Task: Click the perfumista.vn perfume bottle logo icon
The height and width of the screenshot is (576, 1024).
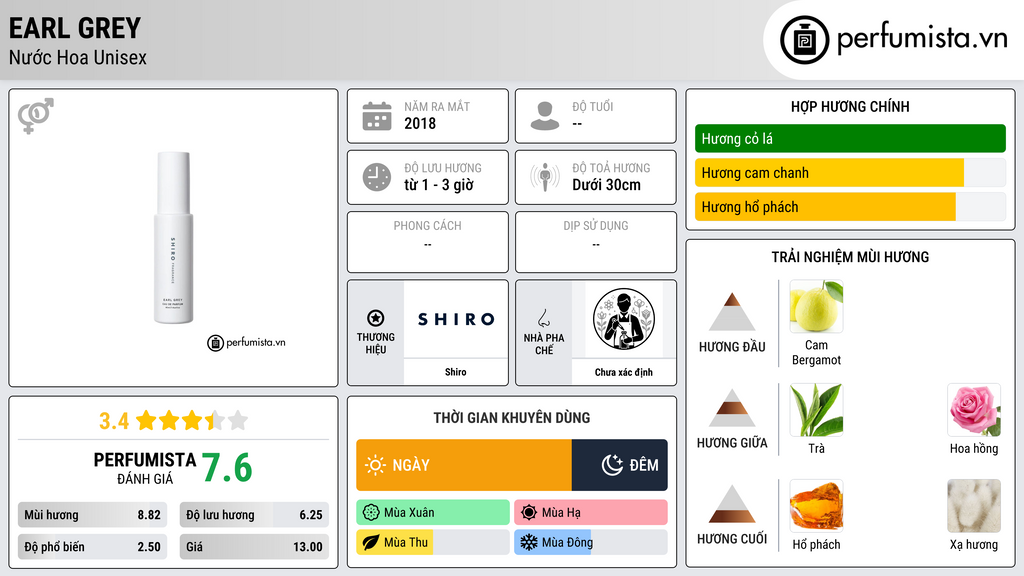Action: [x=804, y=40]
